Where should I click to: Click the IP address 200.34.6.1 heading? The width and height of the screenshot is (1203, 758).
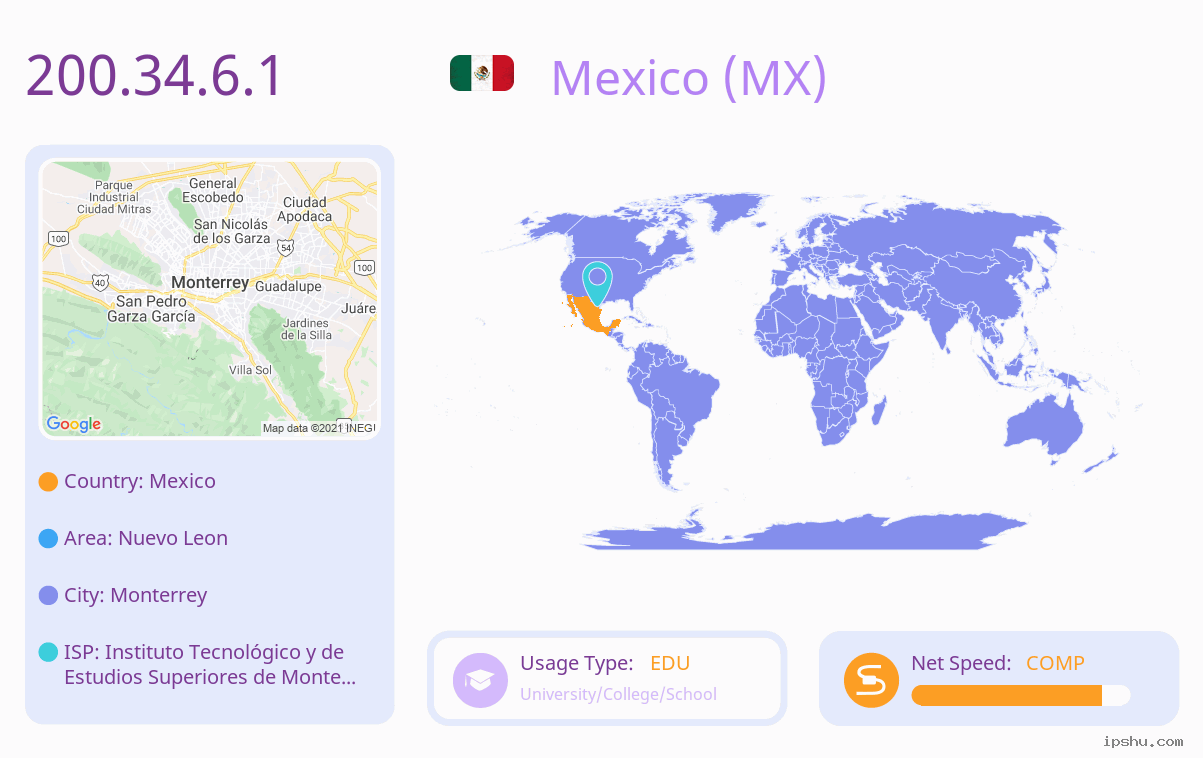155,76
